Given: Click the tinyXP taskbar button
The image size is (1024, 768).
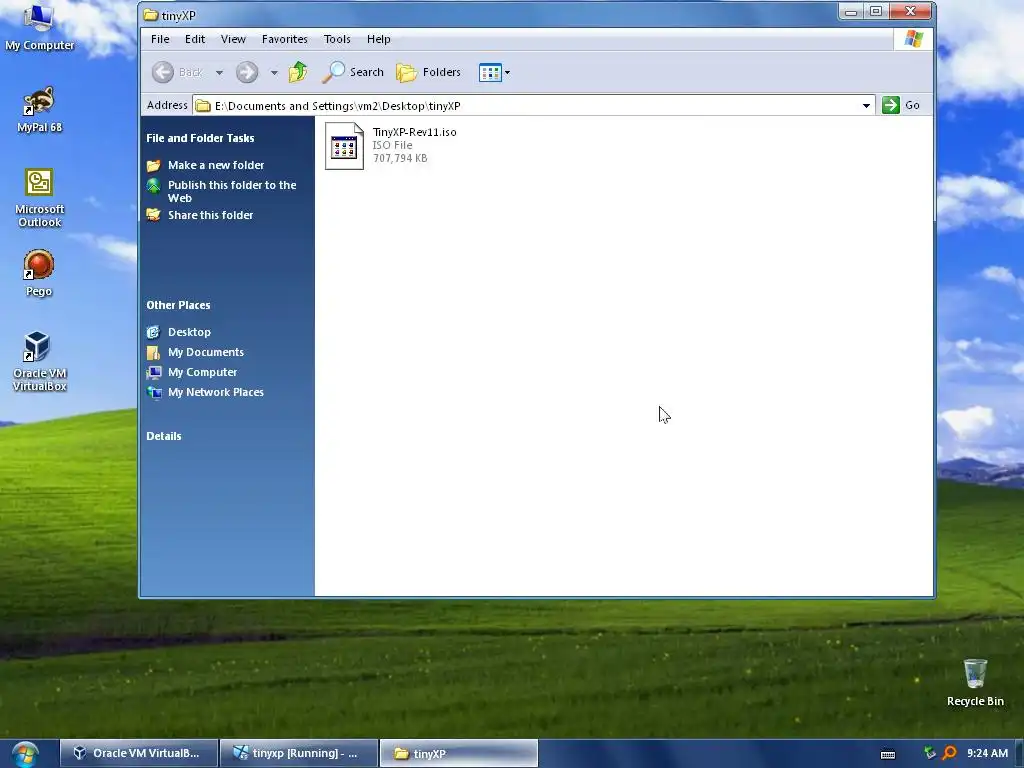Looking at the screenshot, I should coord(458,754).
